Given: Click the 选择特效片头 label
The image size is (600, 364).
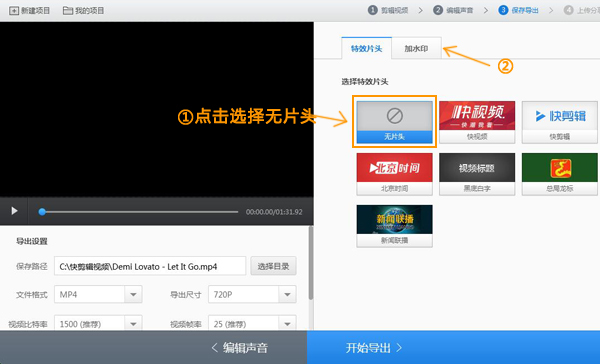Looking at the screenshot, I should (x=365, y=82).
